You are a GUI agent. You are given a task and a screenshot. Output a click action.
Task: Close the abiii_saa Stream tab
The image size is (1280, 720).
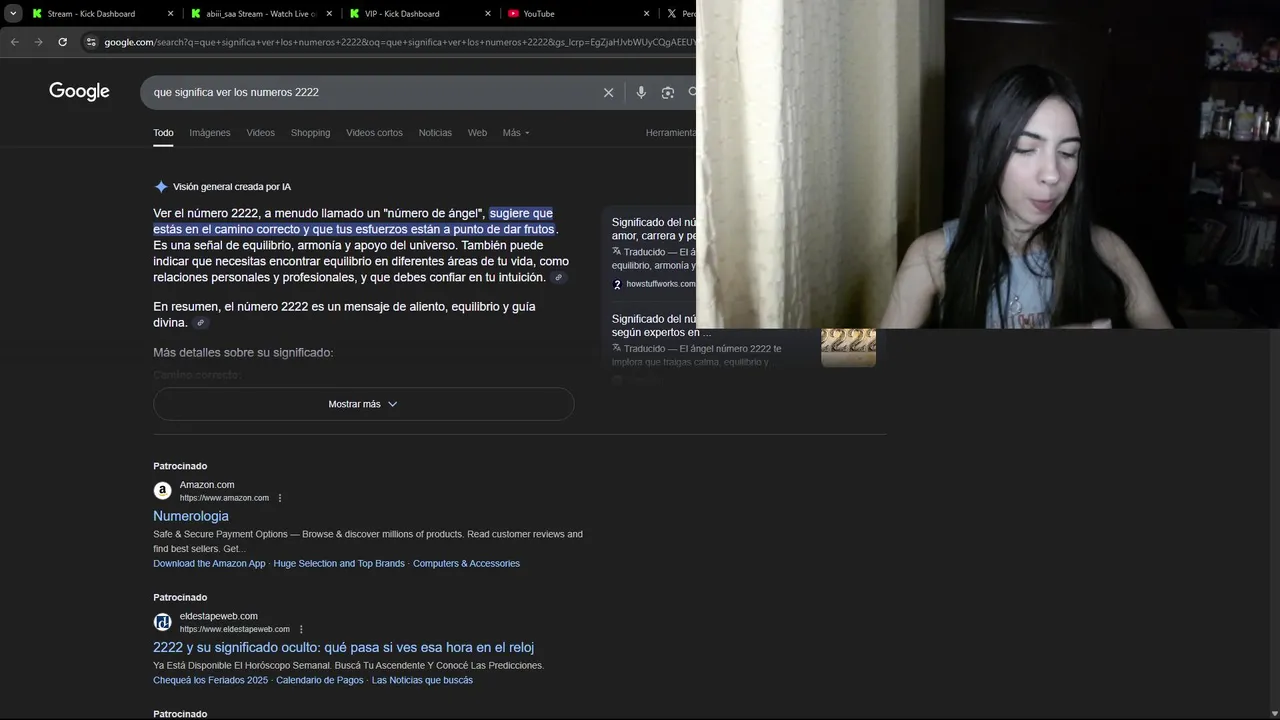329,14
